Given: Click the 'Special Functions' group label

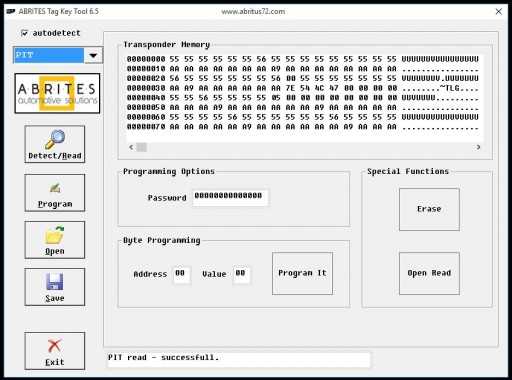Looking at the screenshot, I should tap(408, 171).
